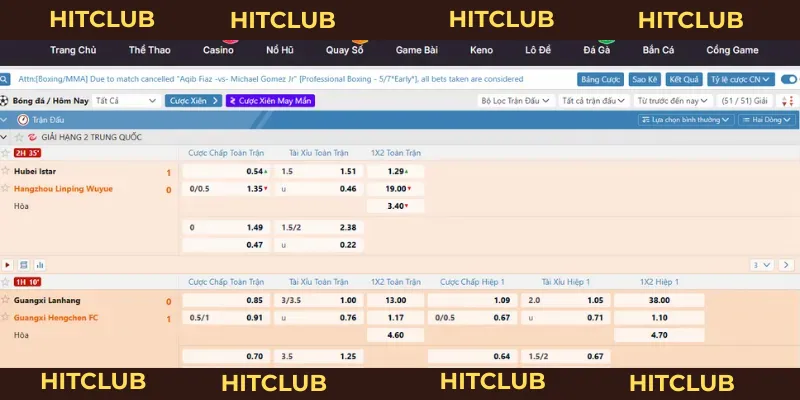Screen dimensions: 800x400
Task: Open the Lô Đề menu
Action: [538, 50]
